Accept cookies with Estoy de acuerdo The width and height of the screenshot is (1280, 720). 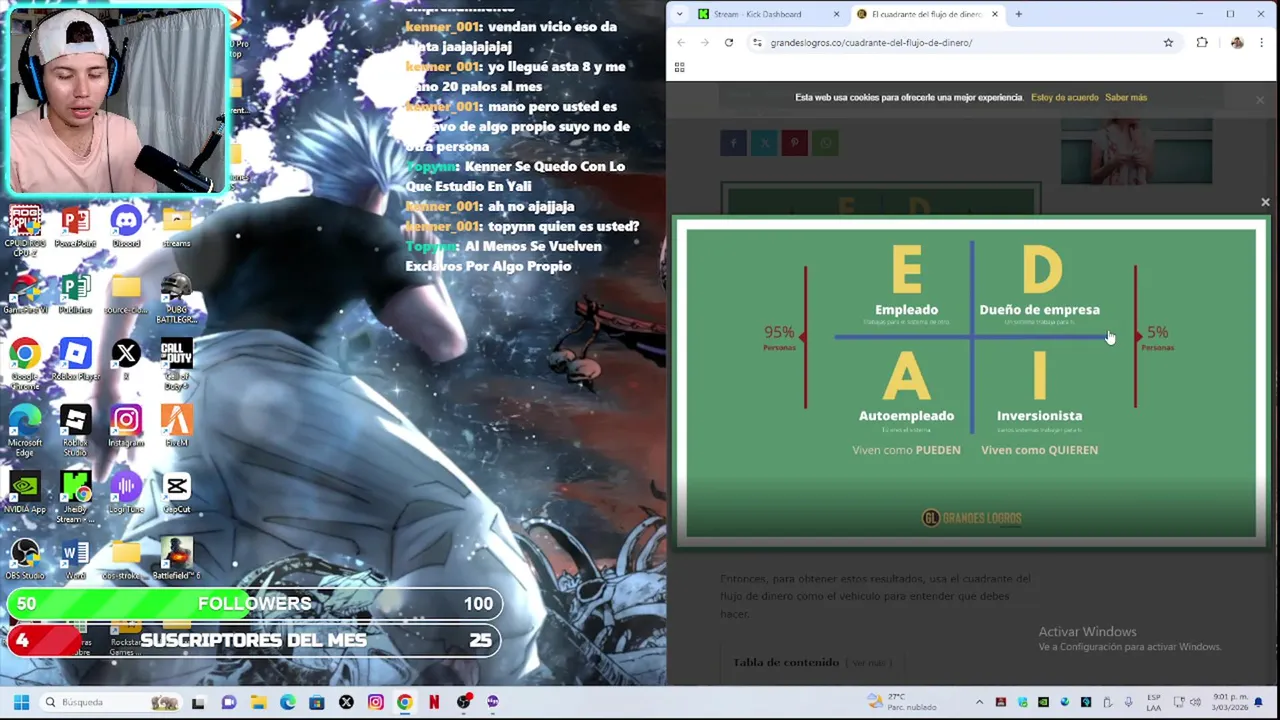(1064, 97)
